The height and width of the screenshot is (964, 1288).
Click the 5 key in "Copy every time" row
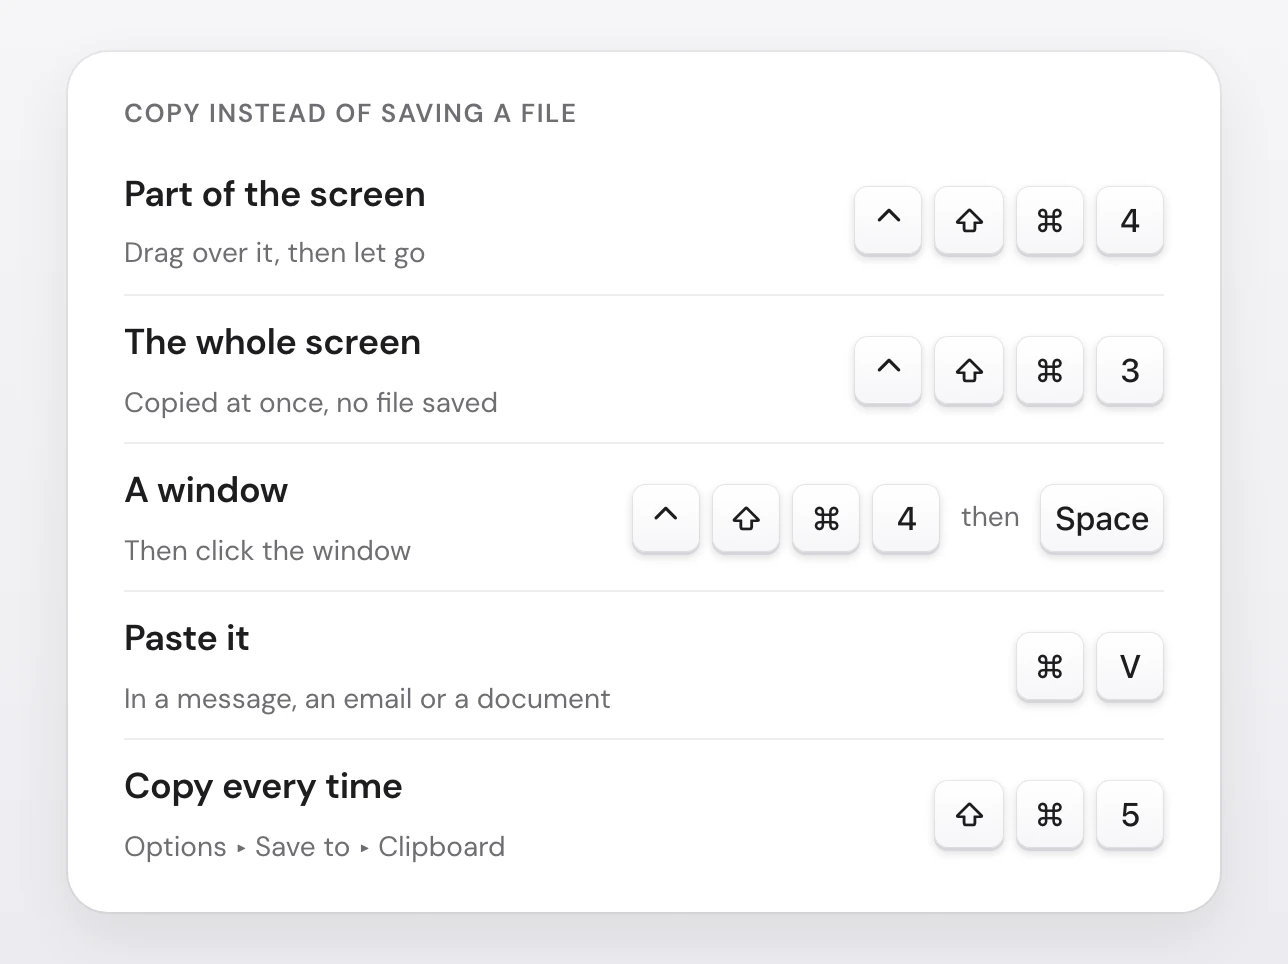(1130, 814)
